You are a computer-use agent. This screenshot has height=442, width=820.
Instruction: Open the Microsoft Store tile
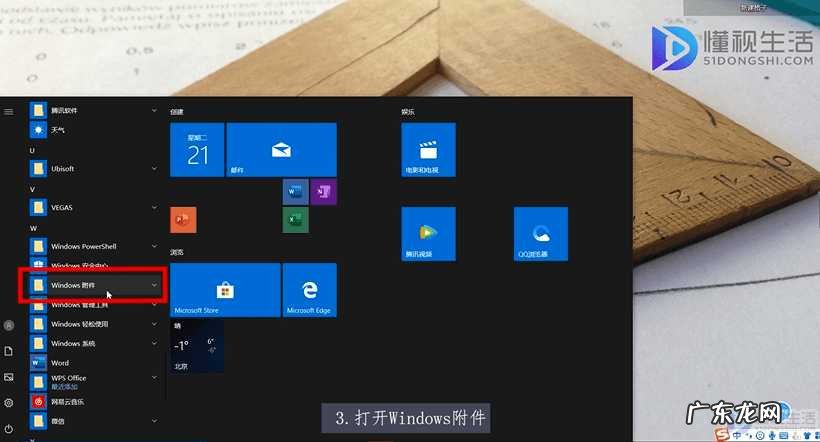225,290
